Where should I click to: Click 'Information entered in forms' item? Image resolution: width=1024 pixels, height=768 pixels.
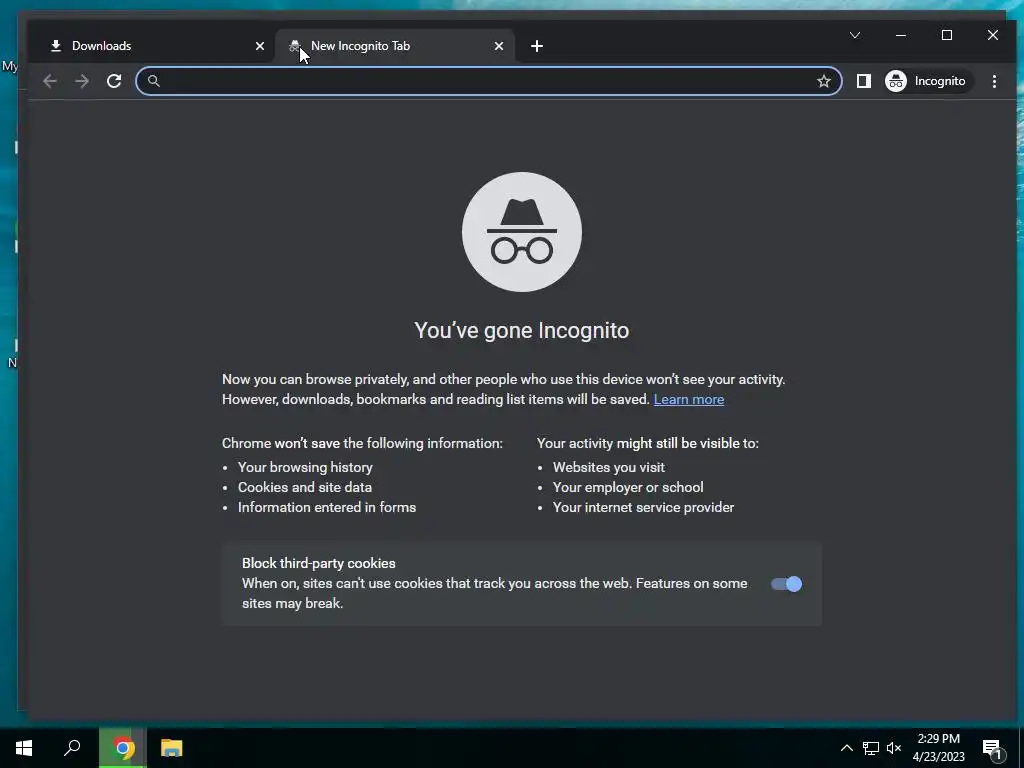point(327,507)
